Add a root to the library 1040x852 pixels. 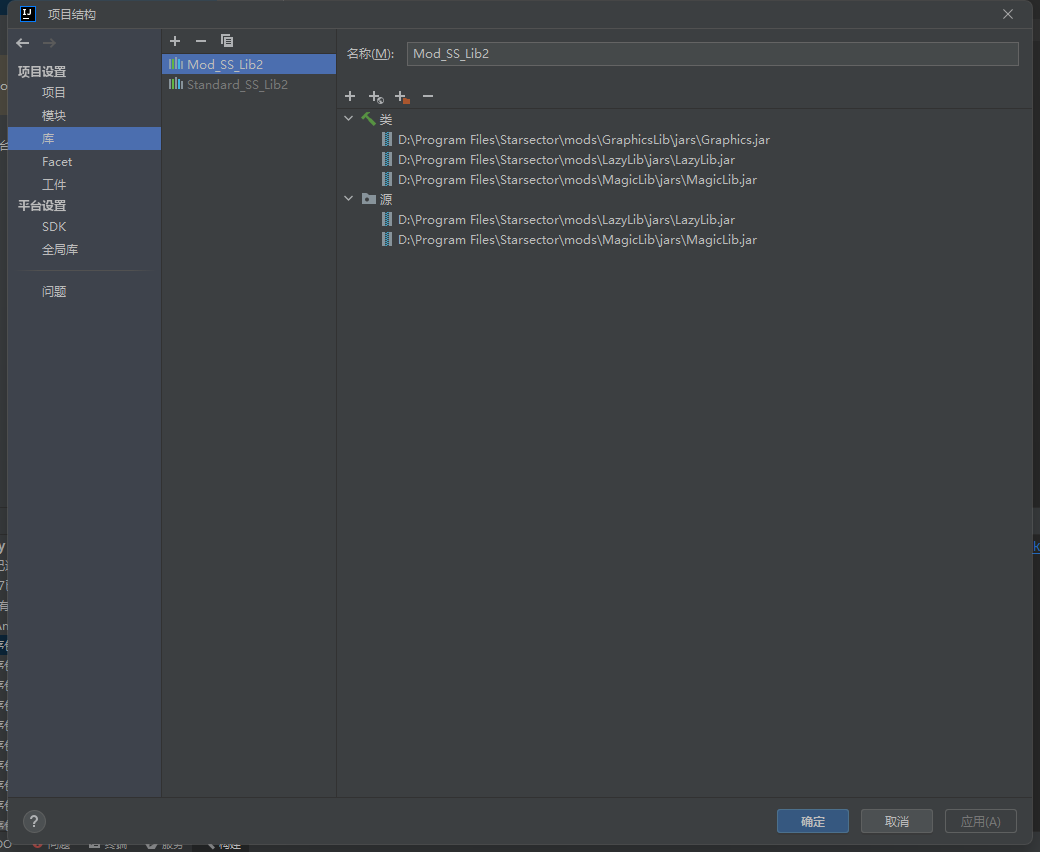tap(350, 96)
